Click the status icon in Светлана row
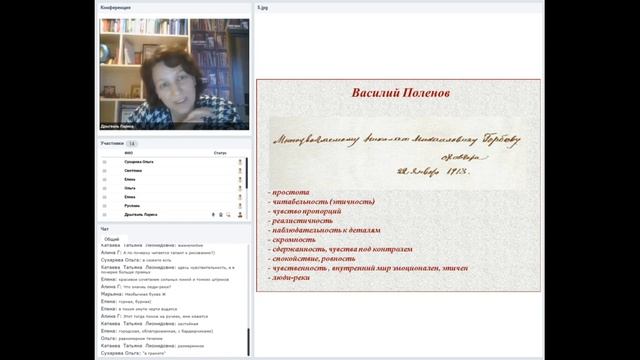 click(x=240, y=171)
